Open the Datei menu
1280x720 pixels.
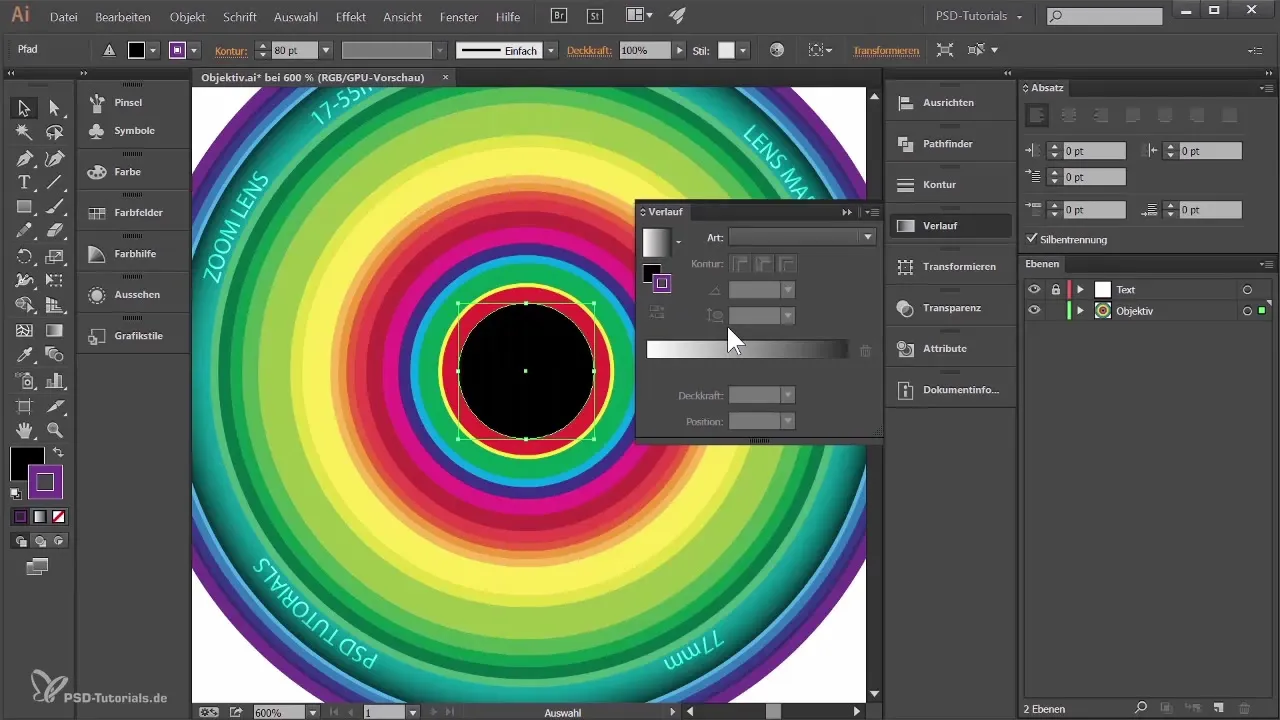pos(63,17)
